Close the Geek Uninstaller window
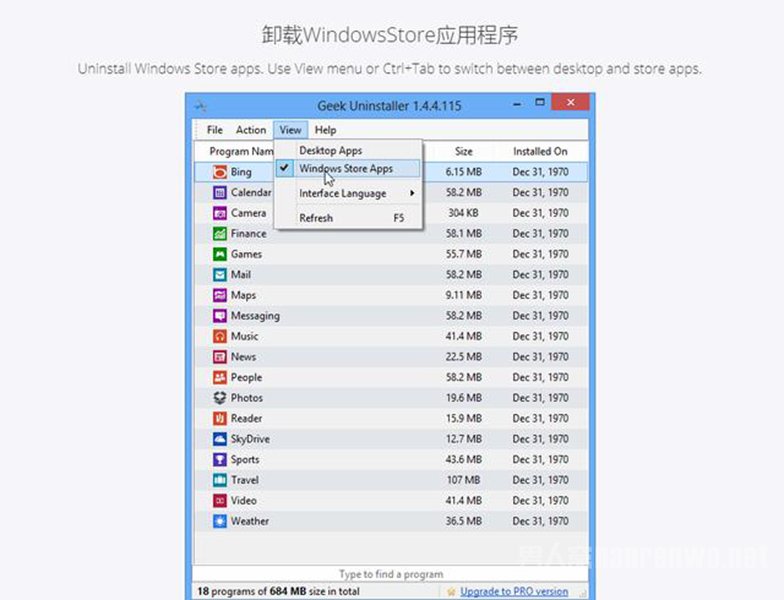 pos(570,102)
